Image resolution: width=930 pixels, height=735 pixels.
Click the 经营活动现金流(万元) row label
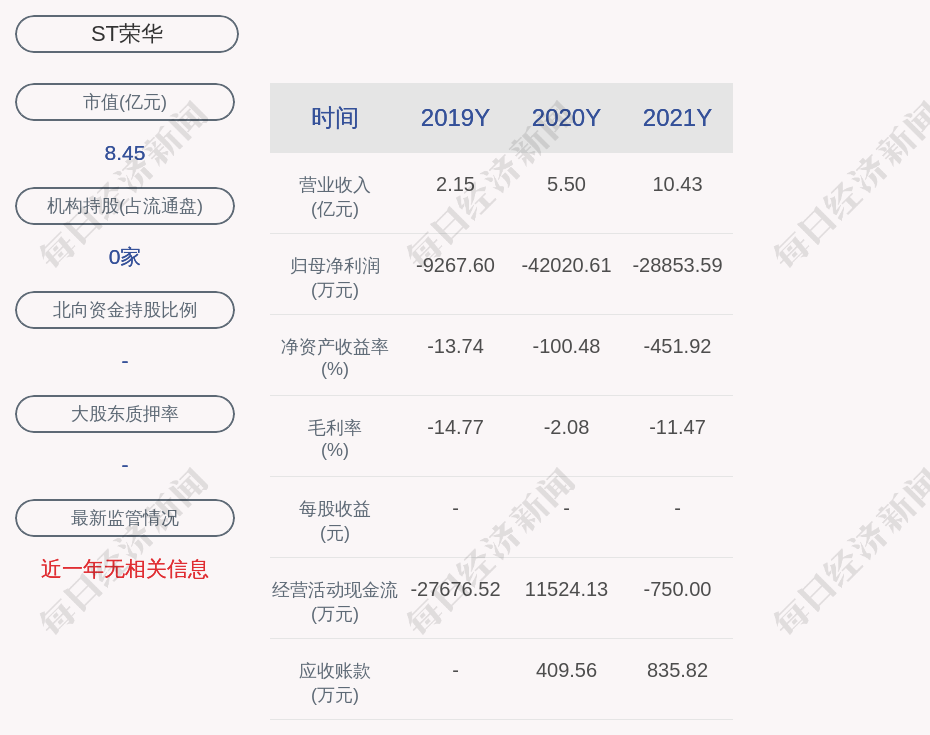coord(335,601)
